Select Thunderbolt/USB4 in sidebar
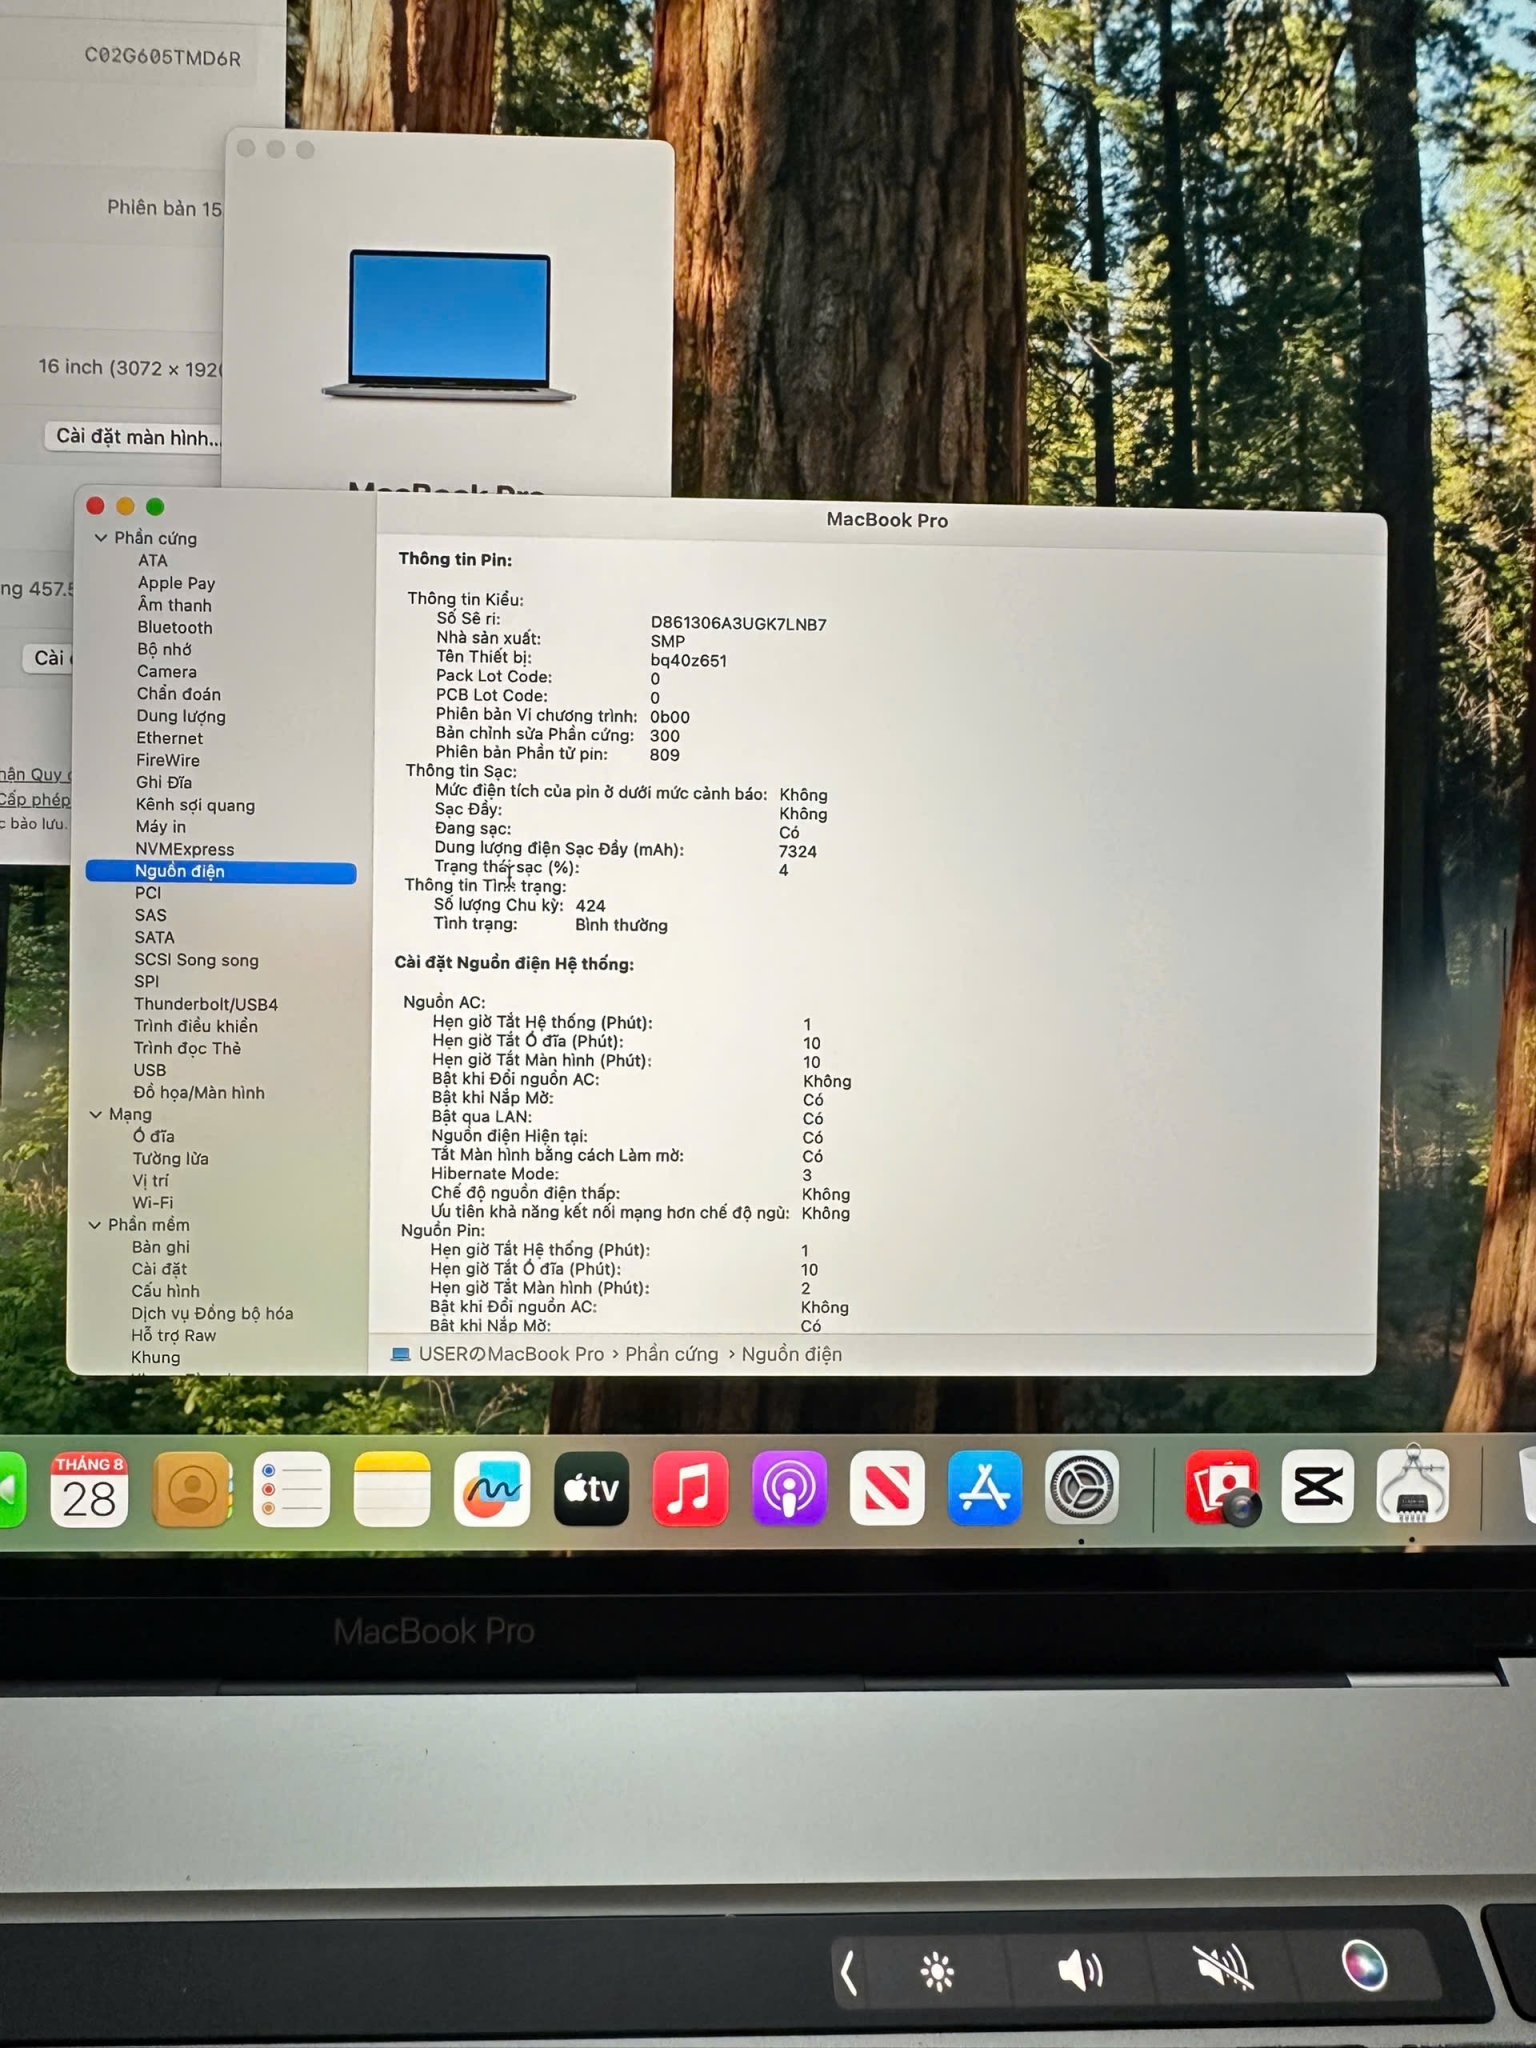1536x2048 pixels. click(206, 1004)
